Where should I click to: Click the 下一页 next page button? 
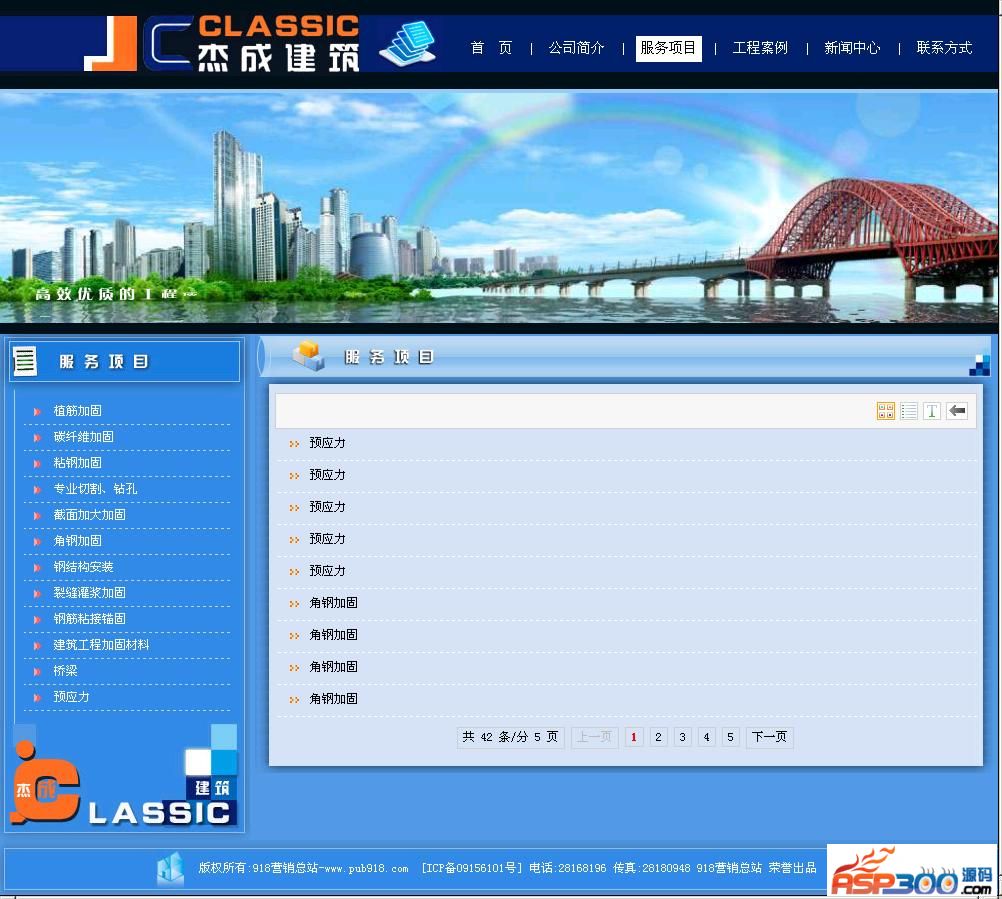click(x=769, y=737)
